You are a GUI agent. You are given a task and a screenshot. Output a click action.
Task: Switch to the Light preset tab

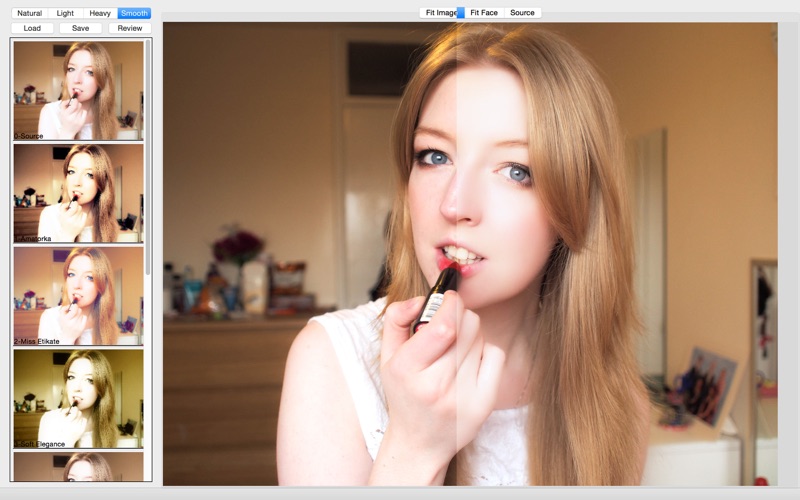pos(65,13)
